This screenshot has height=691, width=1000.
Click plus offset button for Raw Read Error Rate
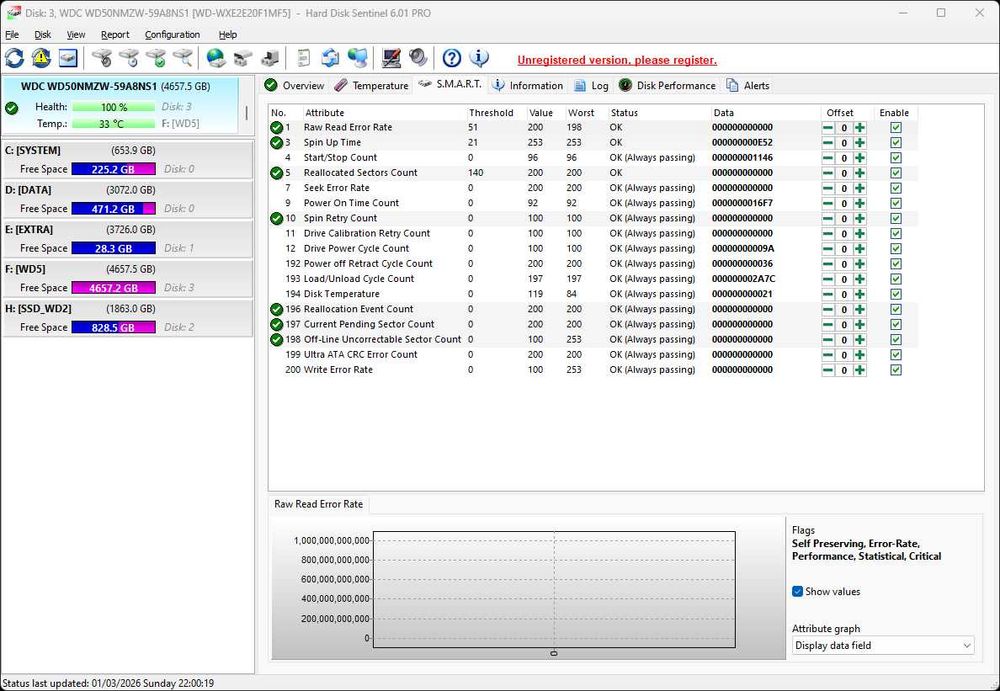tap(860, 128)
